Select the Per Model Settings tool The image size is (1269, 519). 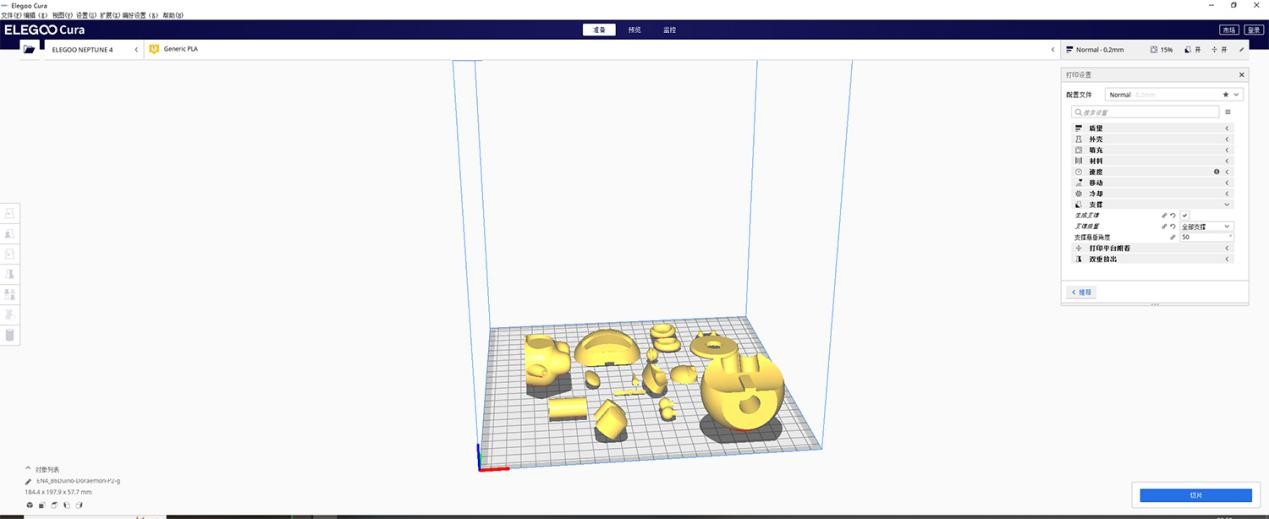point(10,294)
